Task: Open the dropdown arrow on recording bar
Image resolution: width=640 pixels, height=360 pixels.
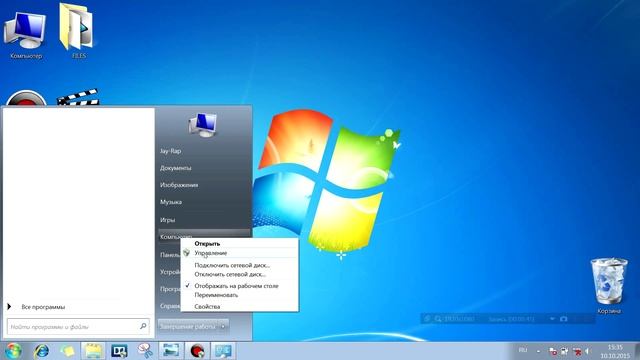Action: click(x=552, y=318)
